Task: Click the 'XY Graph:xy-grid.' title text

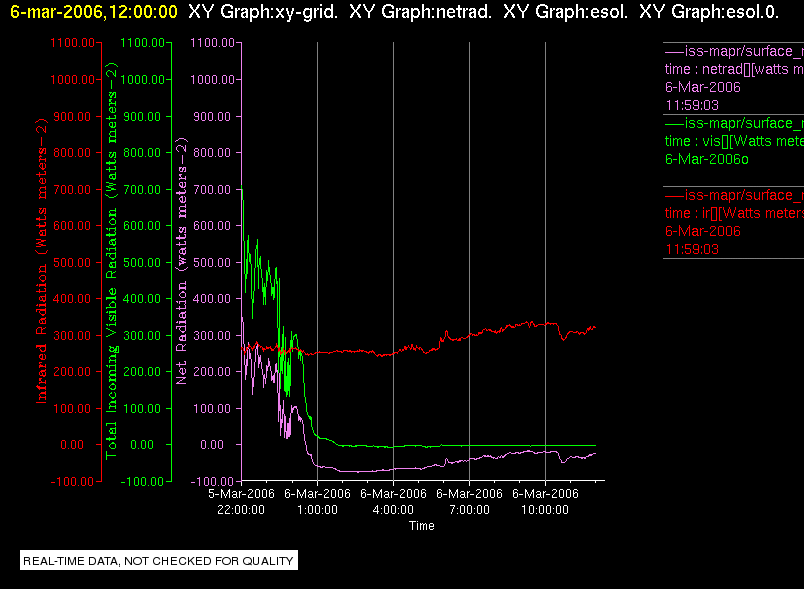Action: [263, 12]
